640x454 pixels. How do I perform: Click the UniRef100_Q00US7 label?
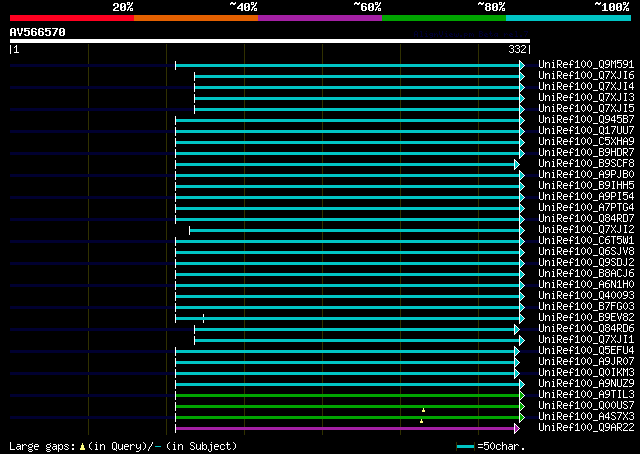click(586, 405)
